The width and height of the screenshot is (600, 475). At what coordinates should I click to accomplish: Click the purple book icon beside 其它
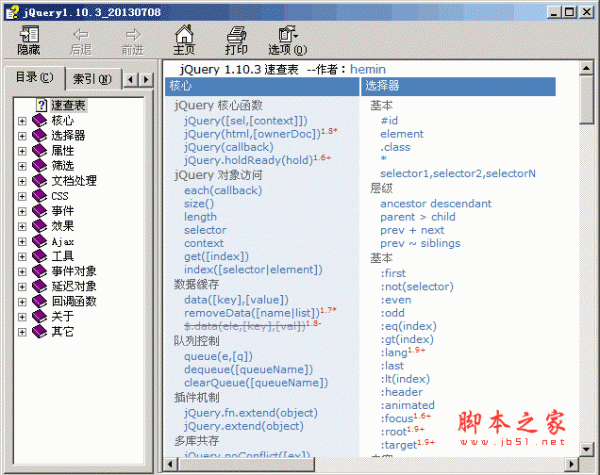[39, 331]
